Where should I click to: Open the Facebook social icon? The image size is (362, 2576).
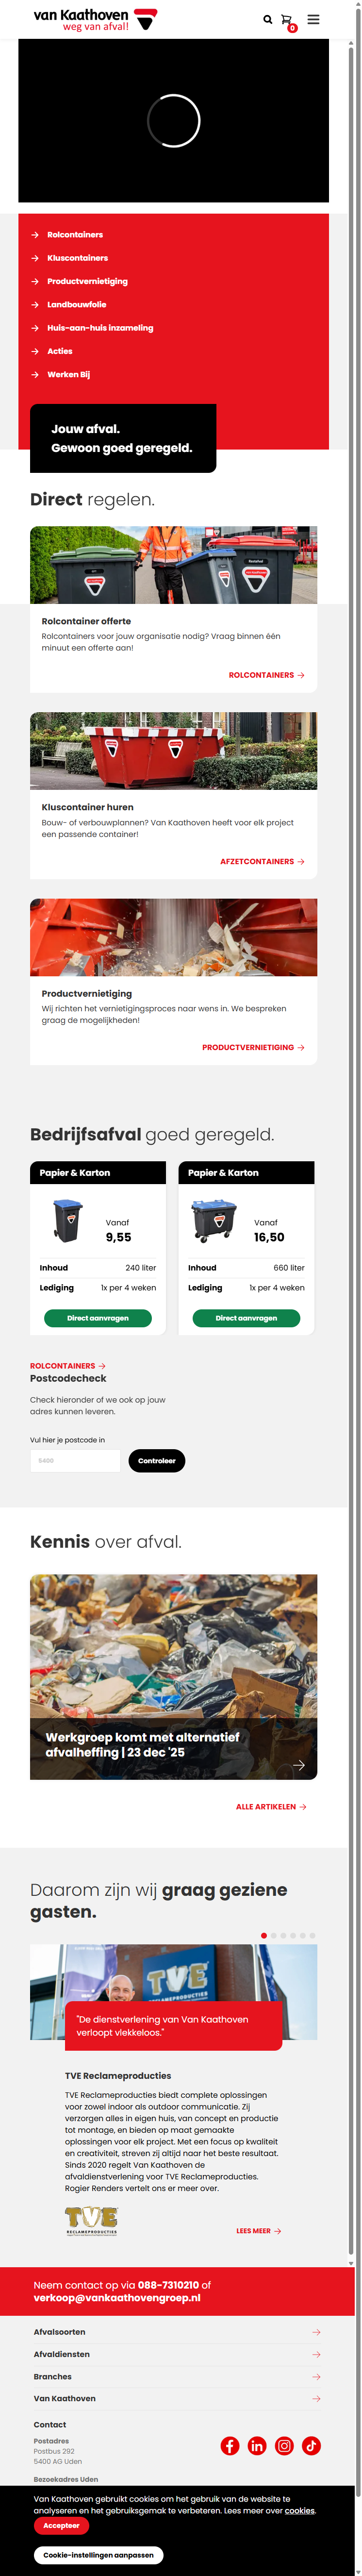tap(230, 2445)
